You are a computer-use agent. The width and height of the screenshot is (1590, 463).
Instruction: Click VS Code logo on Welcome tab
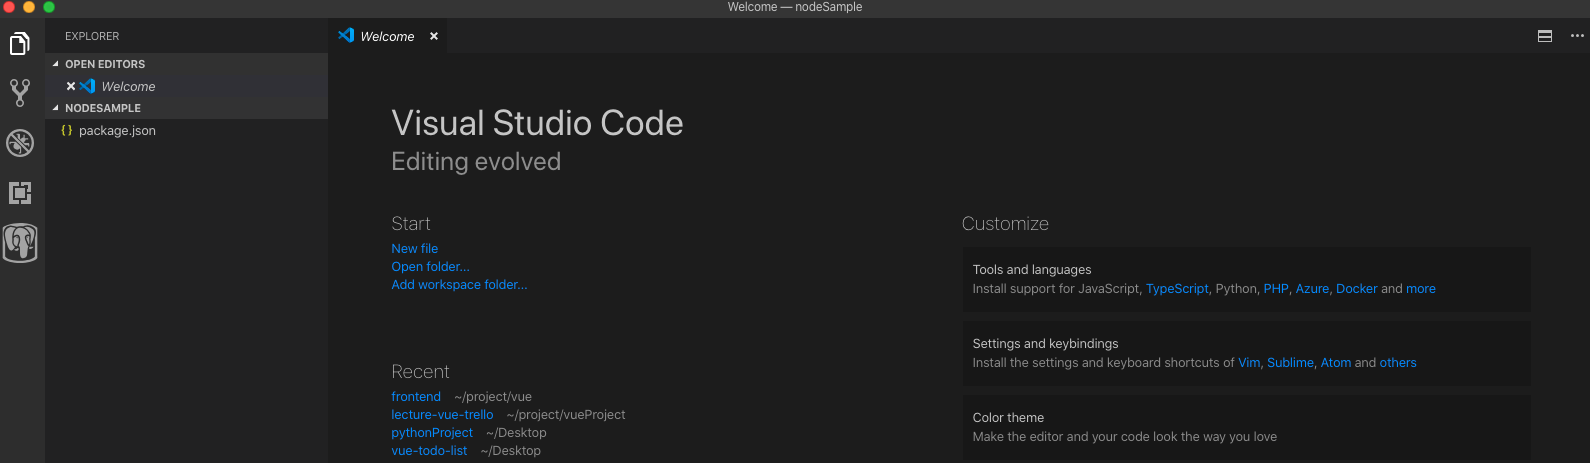[346, 35]
